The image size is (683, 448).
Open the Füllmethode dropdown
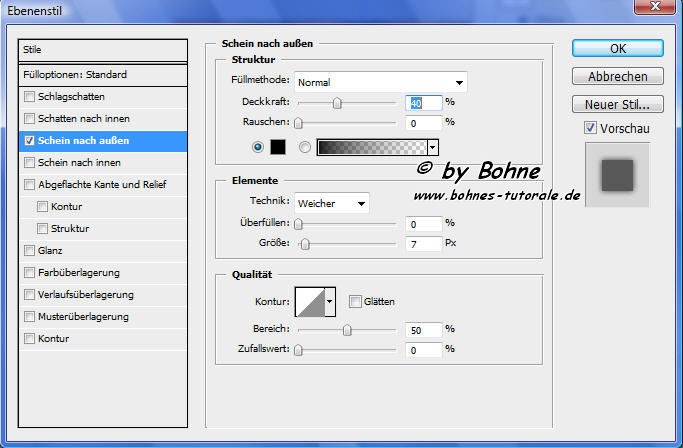380,82
